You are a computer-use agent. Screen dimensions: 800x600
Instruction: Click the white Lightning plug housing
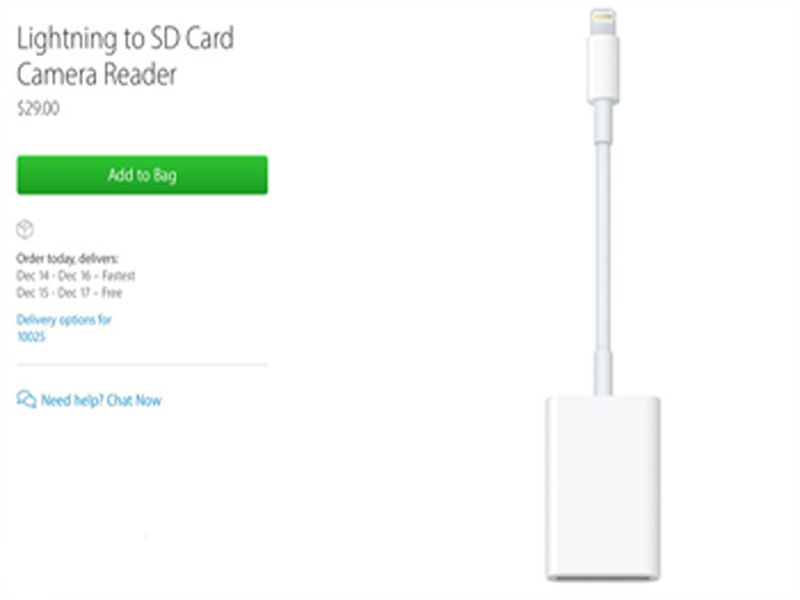603,69
